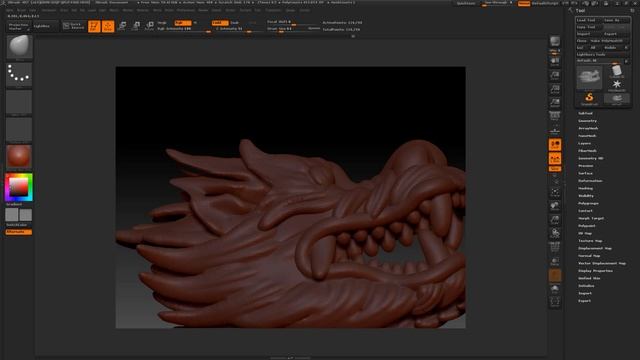
Task: Toggle the Edit mode button
Action: pos(94,26)
